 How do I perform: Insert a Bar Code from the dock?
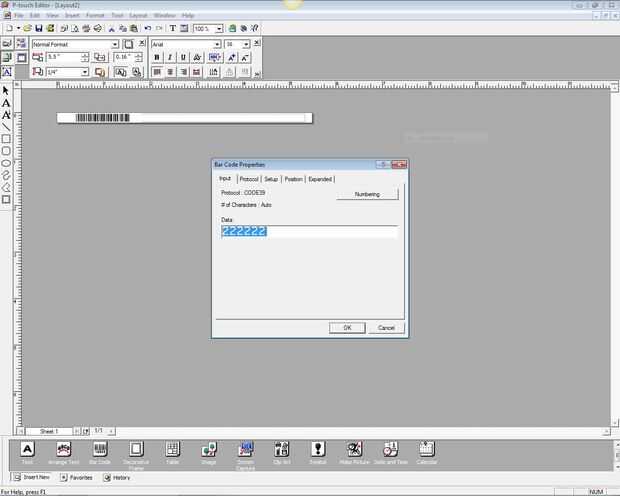tap(100, 450)
